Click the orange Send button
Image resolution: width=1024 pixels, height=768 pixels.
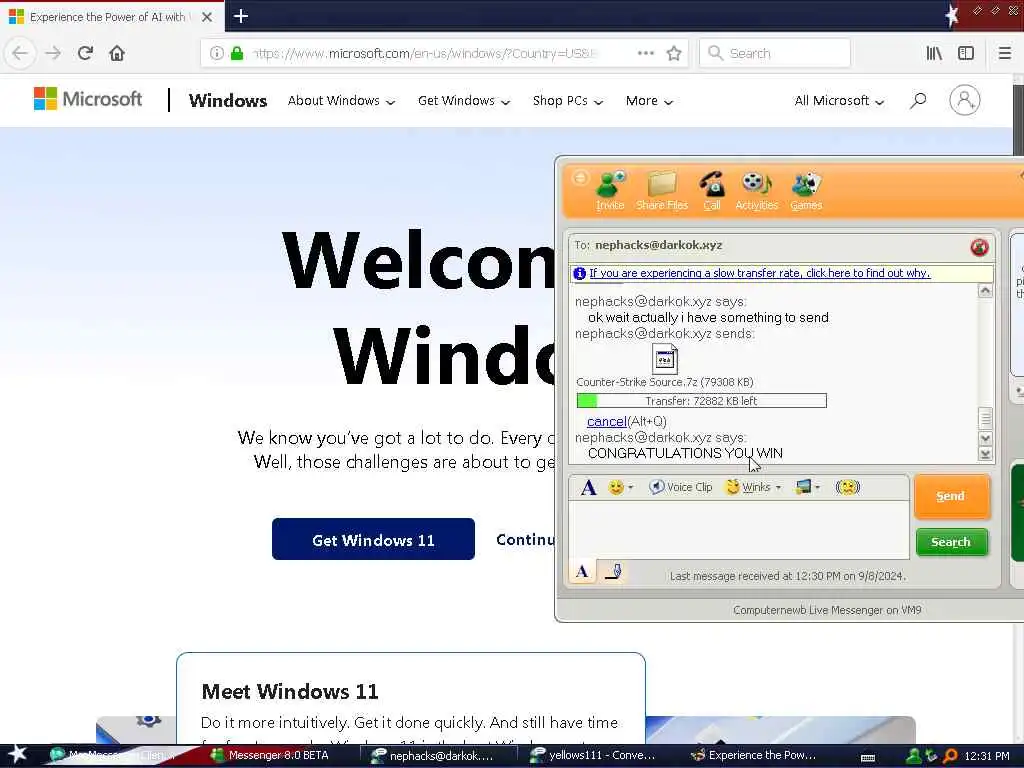952,496
